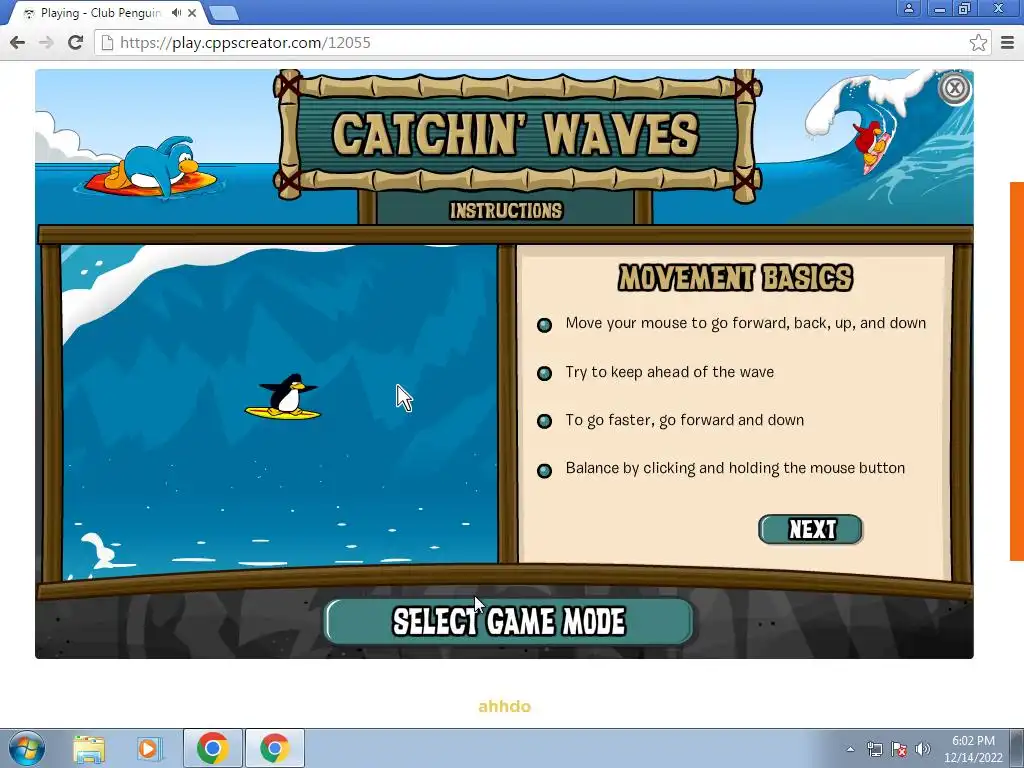The image size is (1024, 768).
Task: Click the "Balance by clicking and holding" instruction
Action: (x=735, y=468)
